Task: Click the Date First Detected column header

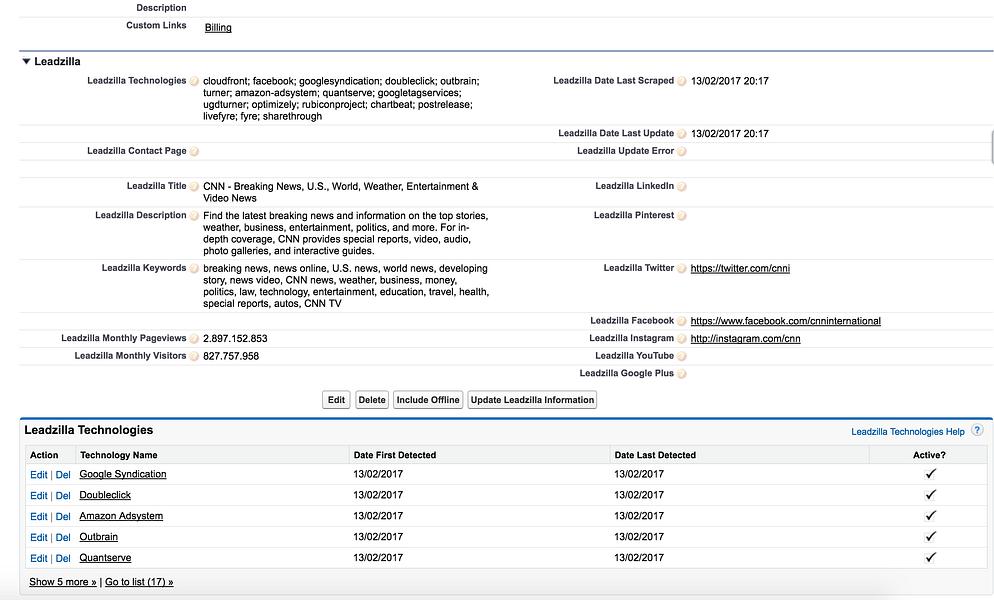Action: 395,455
